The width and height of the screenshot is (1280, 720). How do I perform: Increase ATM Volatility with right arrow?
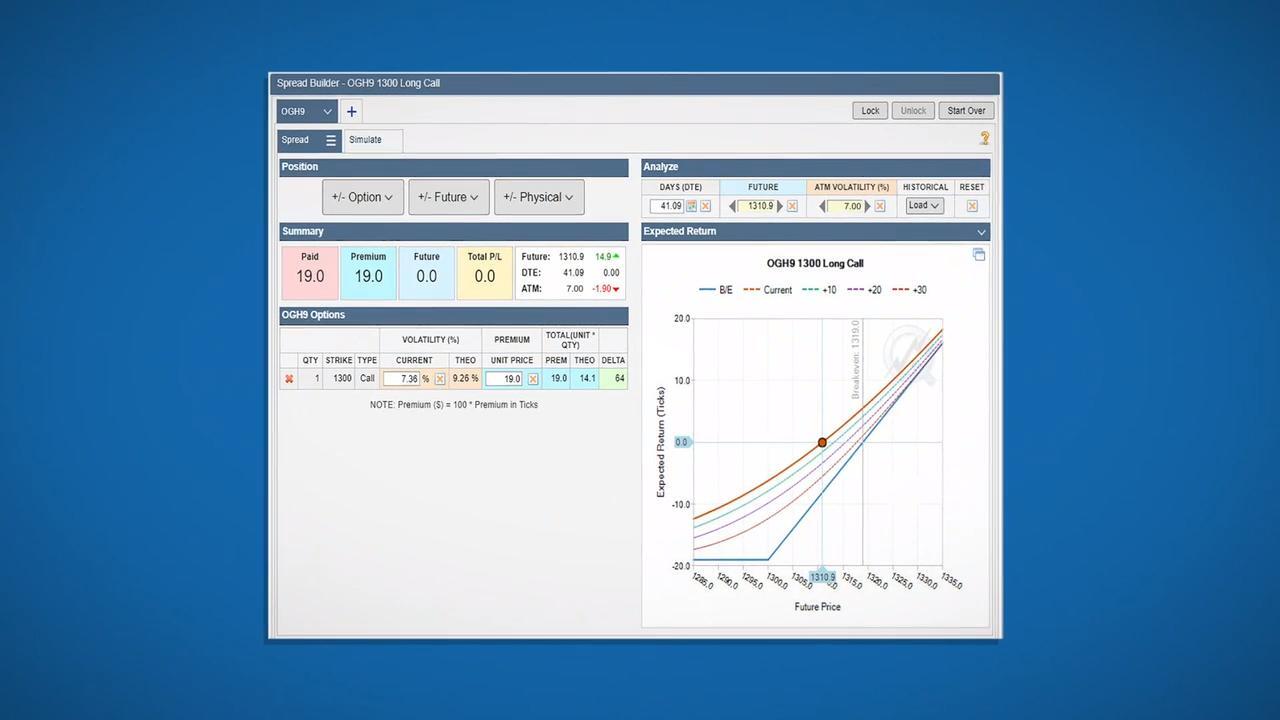pos(867,206)
